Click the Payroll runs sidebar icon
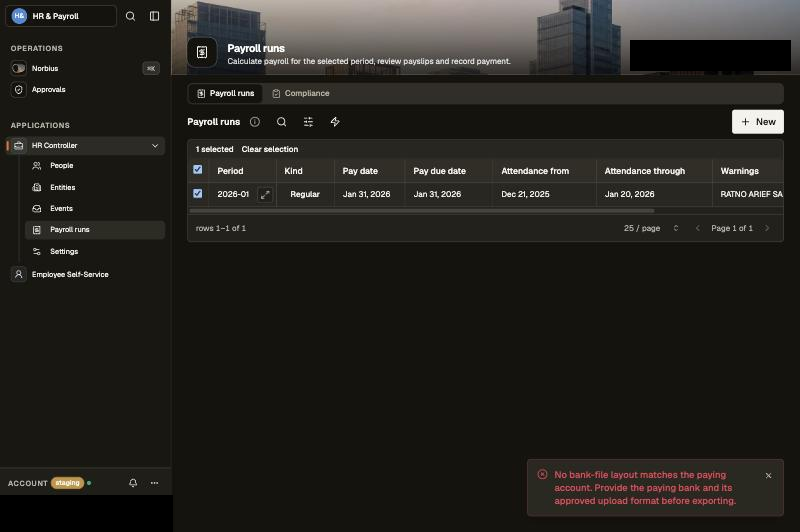This screenshot has width=800, height=532. [x=37, y=230]
